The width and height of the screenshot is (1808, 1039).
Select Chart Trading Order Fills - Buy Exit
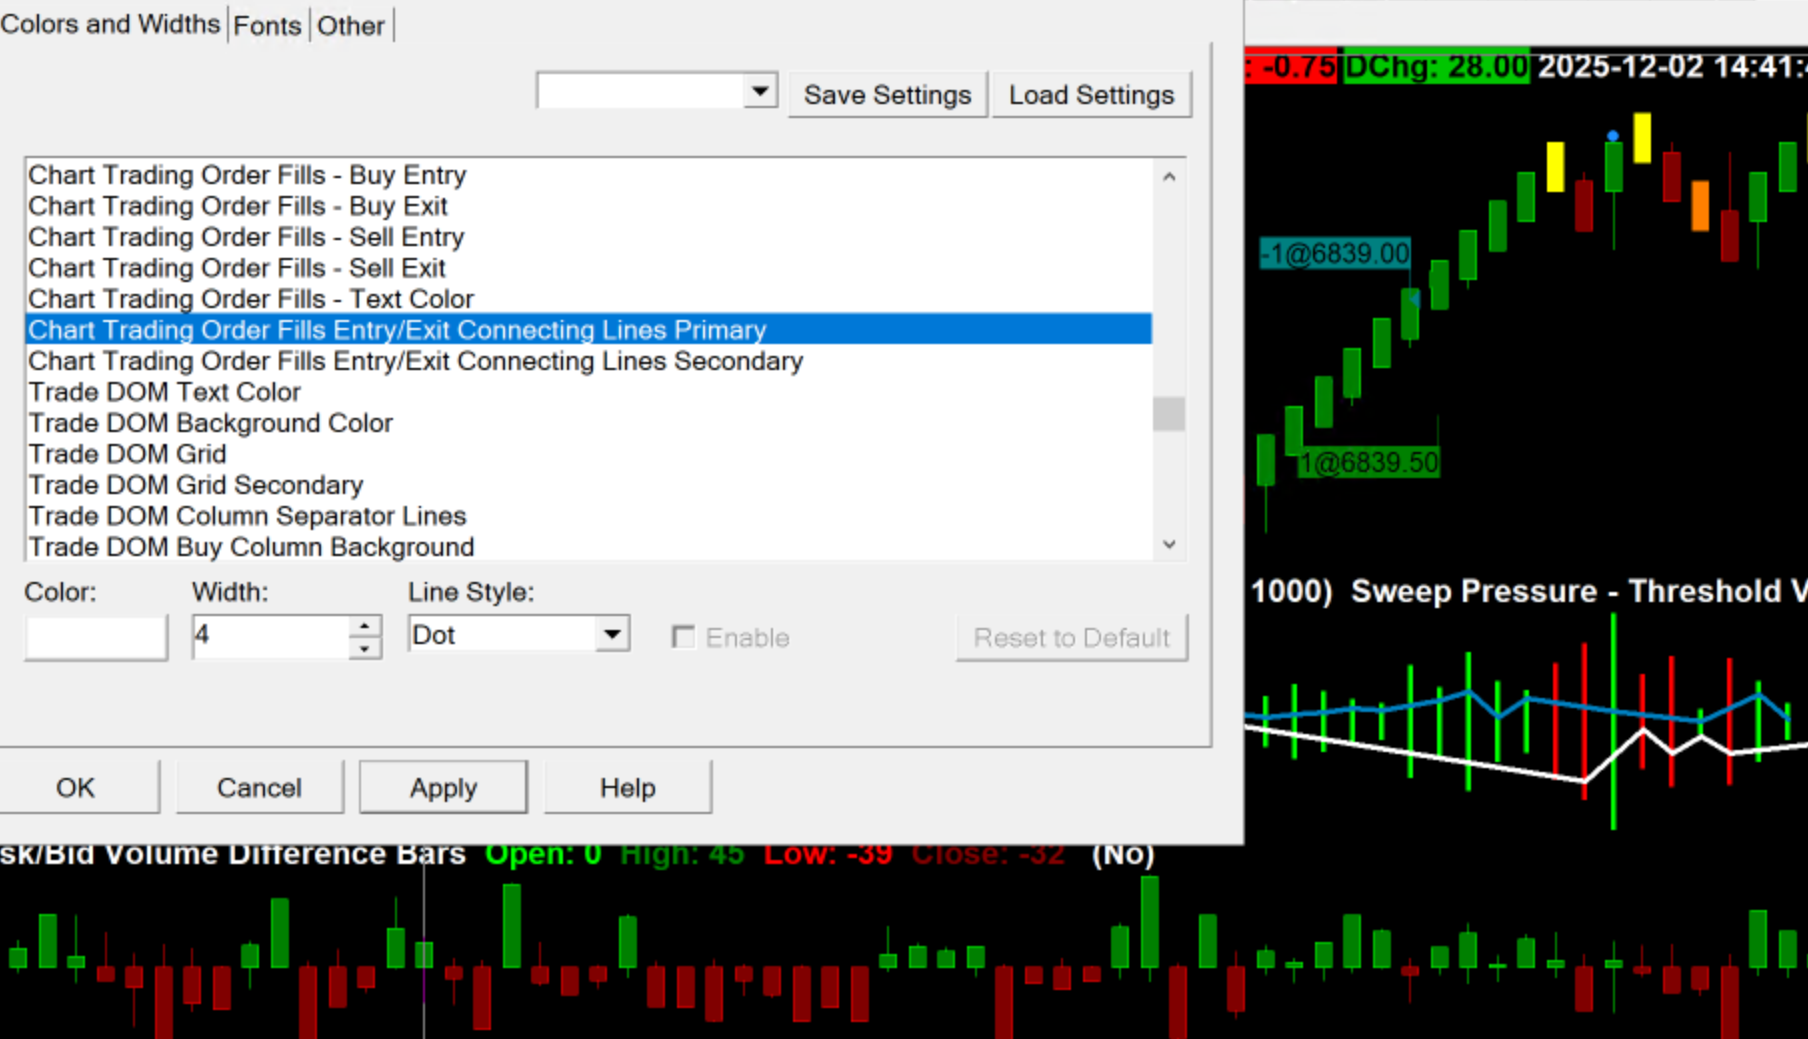click(588, 206)
